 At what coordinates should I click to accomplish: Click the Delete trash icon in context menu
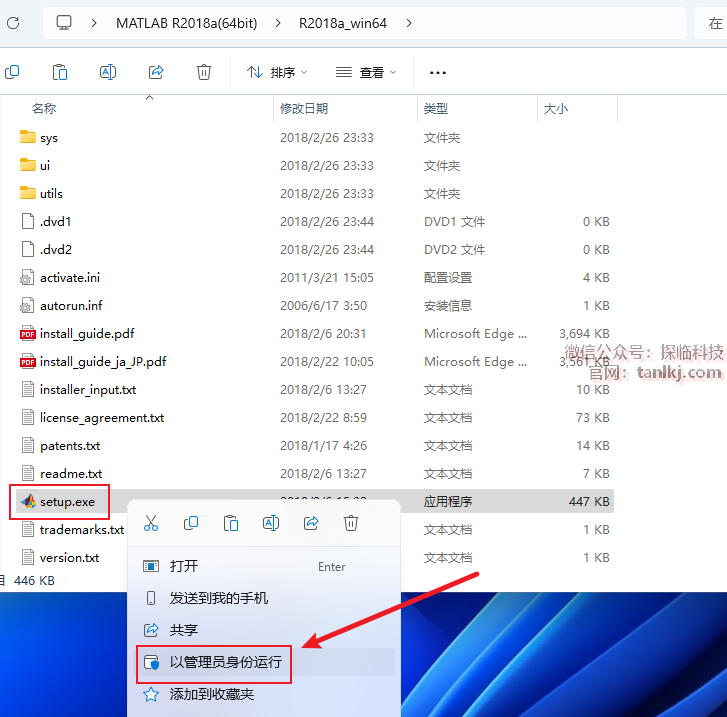click(x=351, y=523)
